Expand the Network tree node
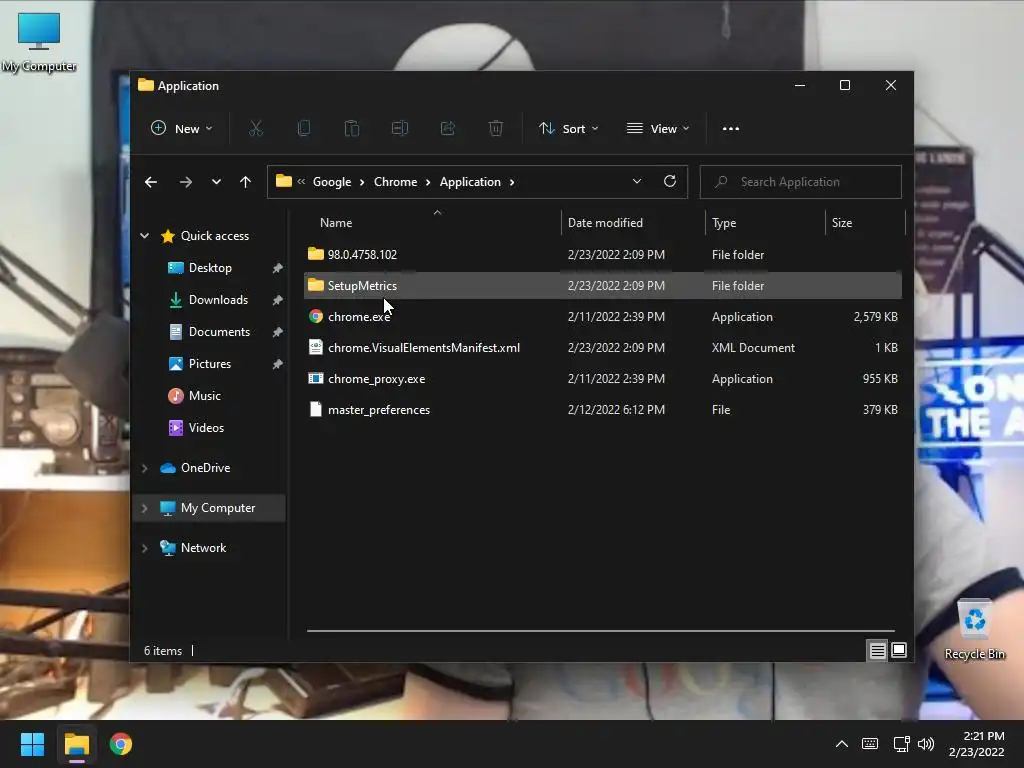The height and width of the screenshot is (768, 1024). (145, 548)
